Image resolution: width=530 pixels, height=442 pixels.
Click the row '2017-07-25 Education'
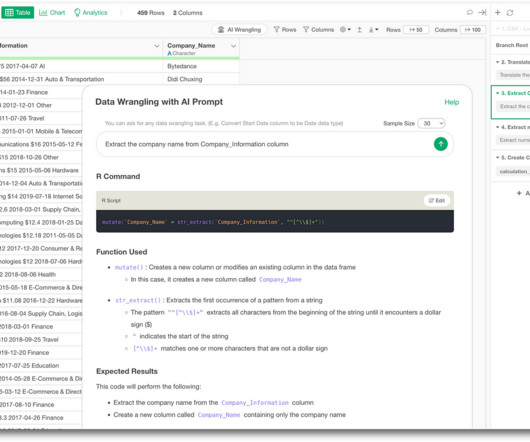coord(41,366)
